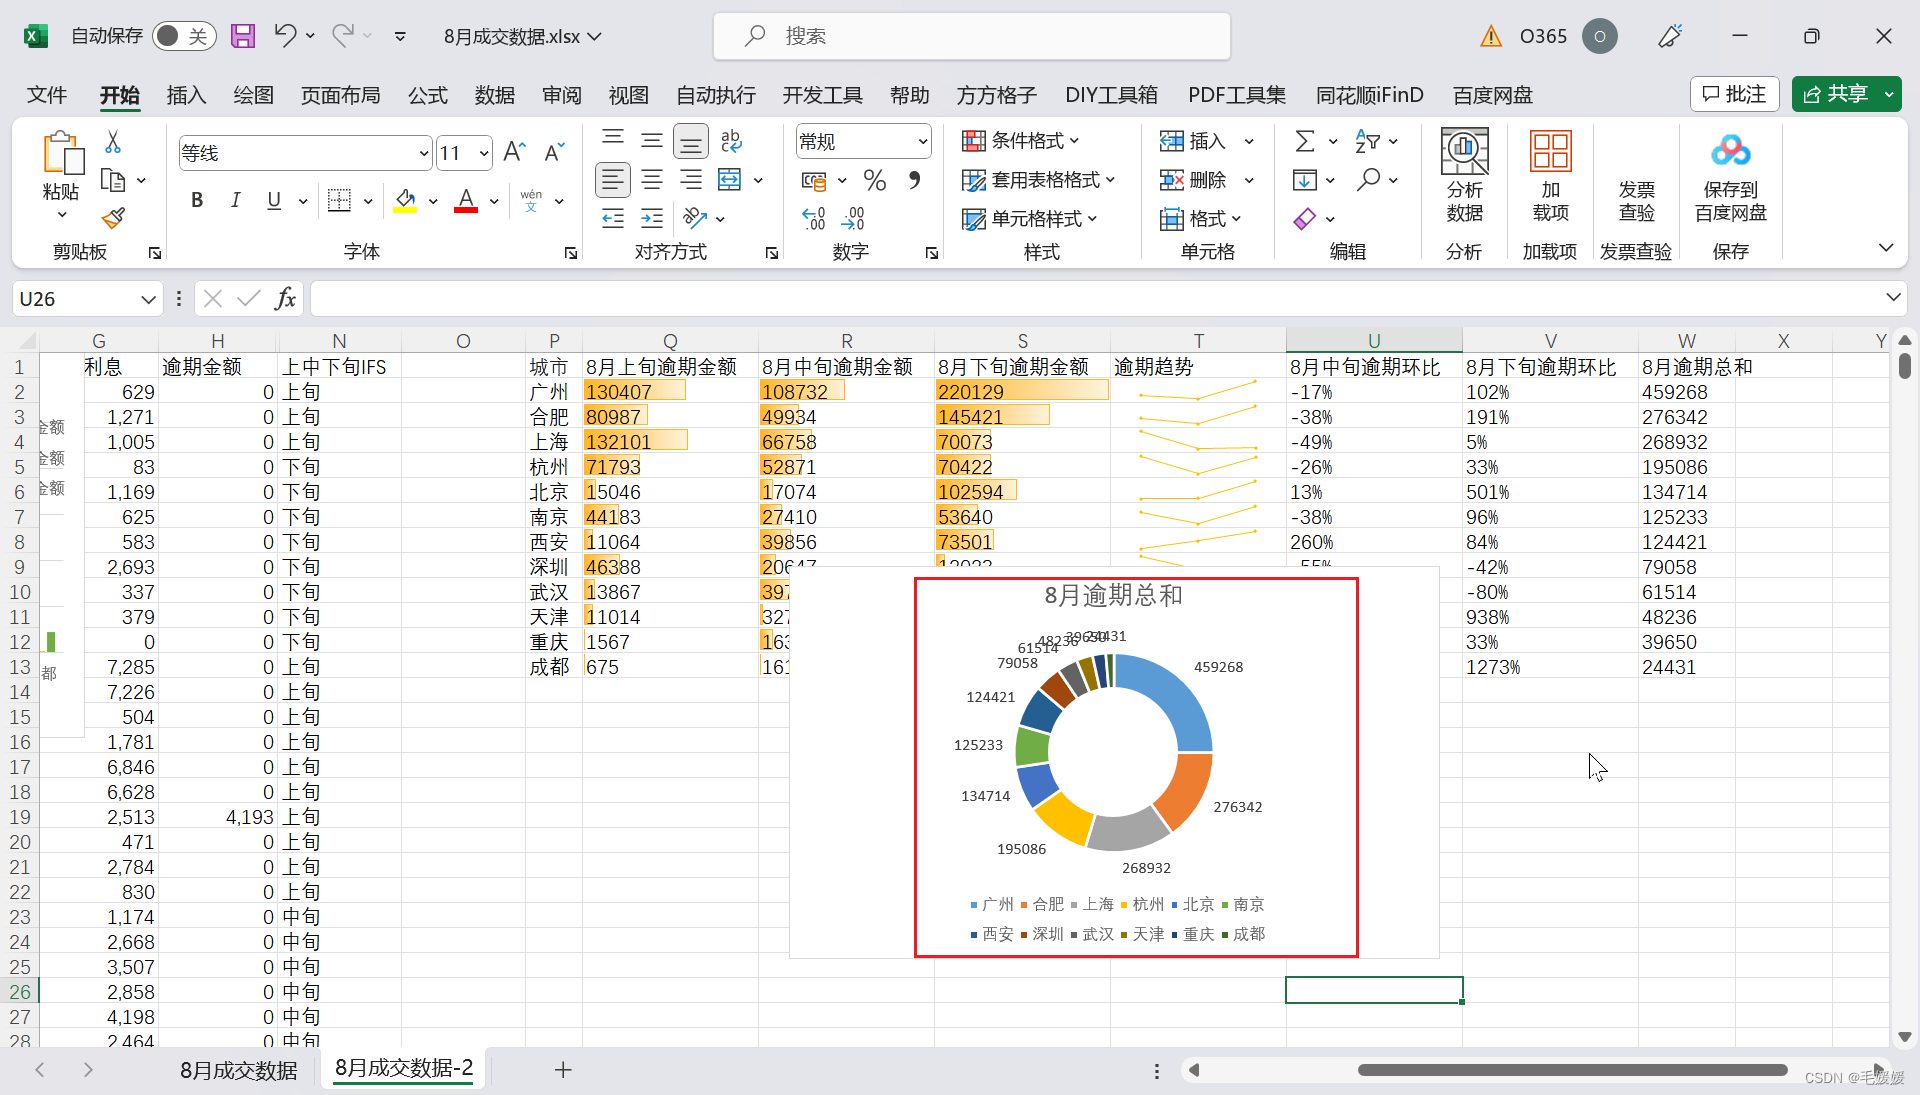
Task: Open fill color dropdown arrow
Action: pyautogui.click(x=433, y=201)
